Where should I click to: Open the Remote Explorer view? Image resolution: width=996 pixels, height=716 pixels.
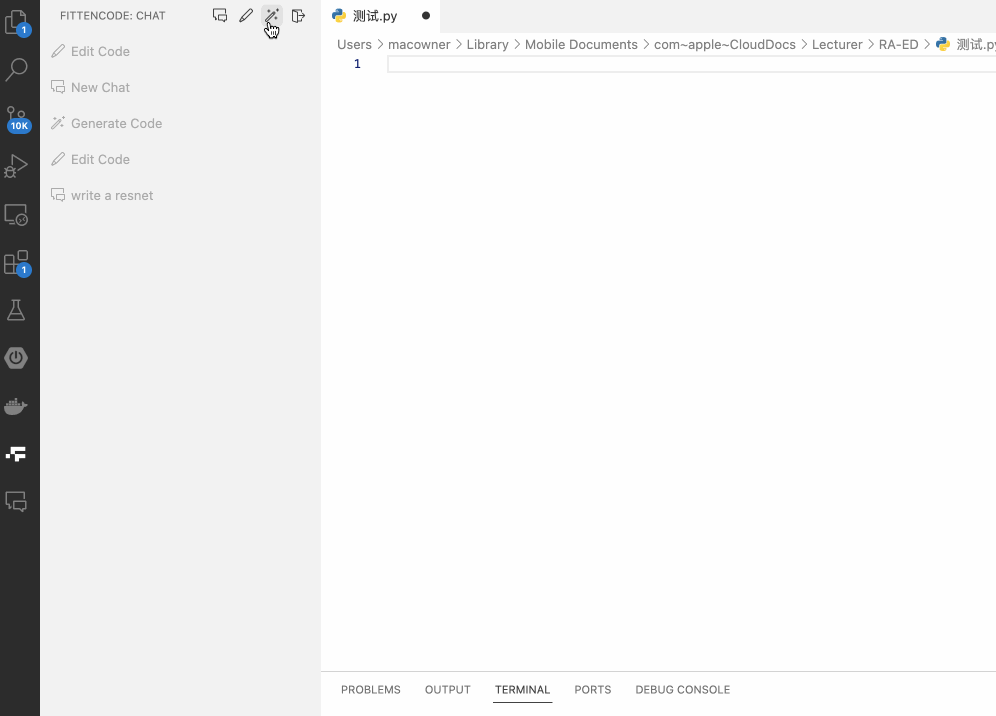coord(20,214)
